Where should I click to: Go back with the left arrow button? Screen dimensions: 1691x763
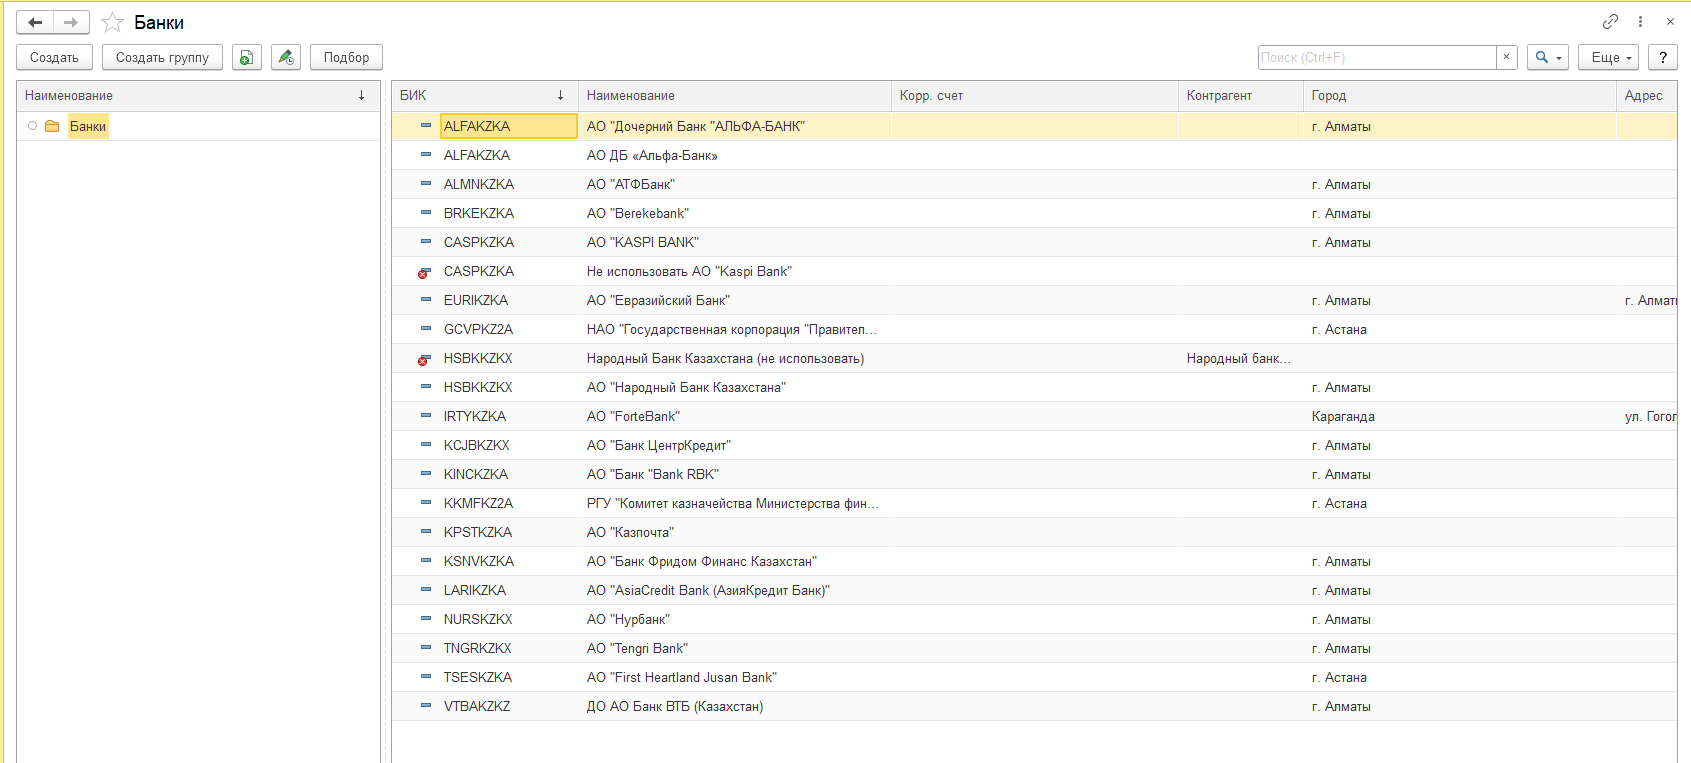(35, 22)
